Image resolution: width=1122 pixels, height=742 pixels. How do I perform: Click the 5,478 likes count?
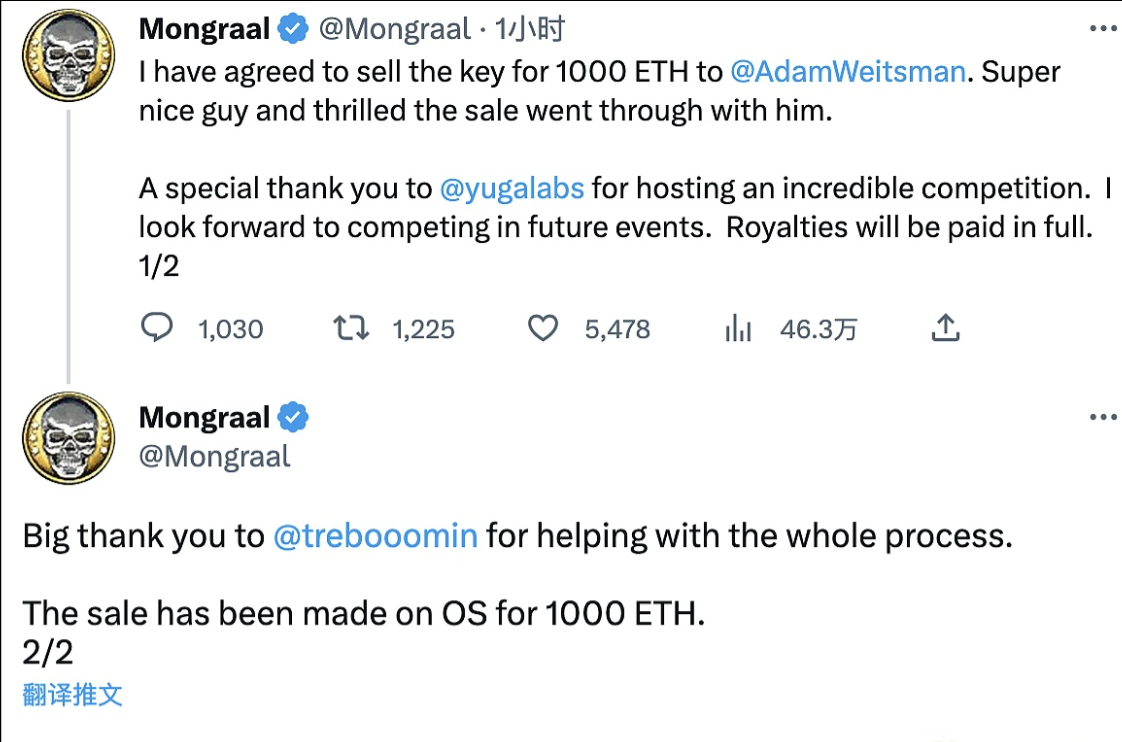click(x=617, y=329)
